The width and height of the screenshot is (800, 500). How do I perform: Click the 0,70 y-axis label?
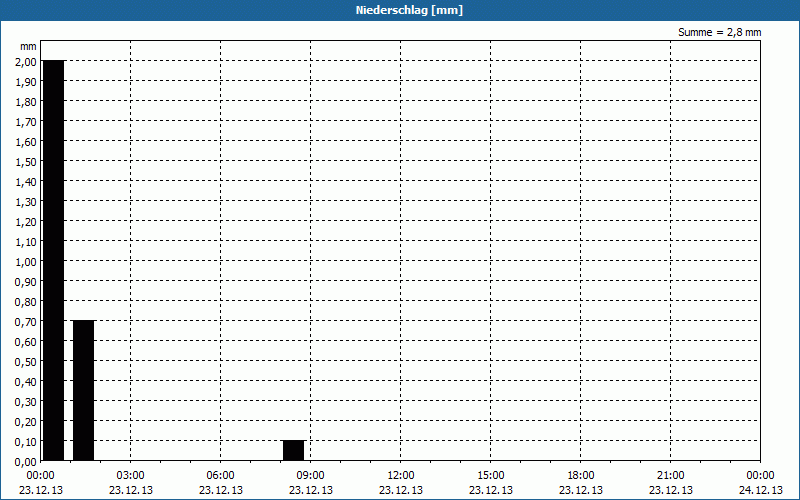26,322
